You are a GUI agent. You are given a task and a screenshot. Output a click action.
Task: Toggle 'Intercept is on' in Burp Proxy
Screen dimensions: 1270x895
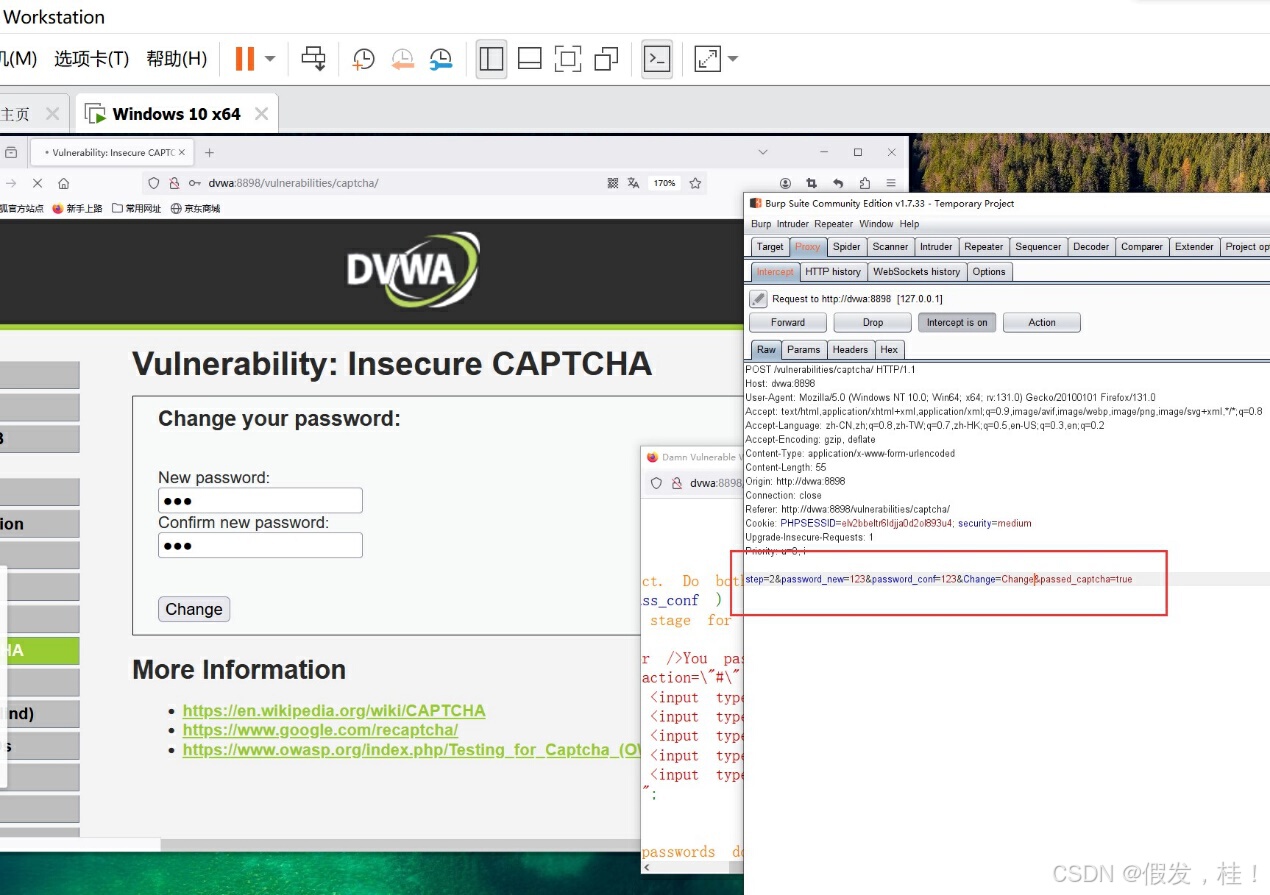(956, 322)
